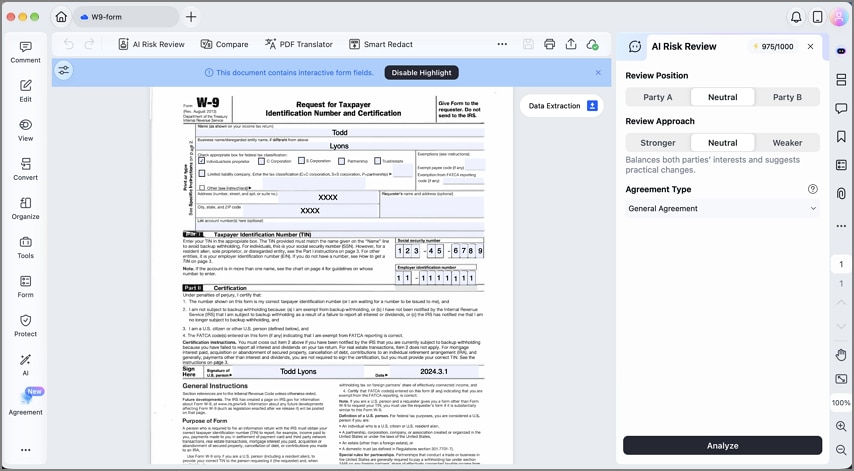This screenshot has width=854, height=471.
Task: Open the Agreement tool marked New
Action: click(25, 403)
